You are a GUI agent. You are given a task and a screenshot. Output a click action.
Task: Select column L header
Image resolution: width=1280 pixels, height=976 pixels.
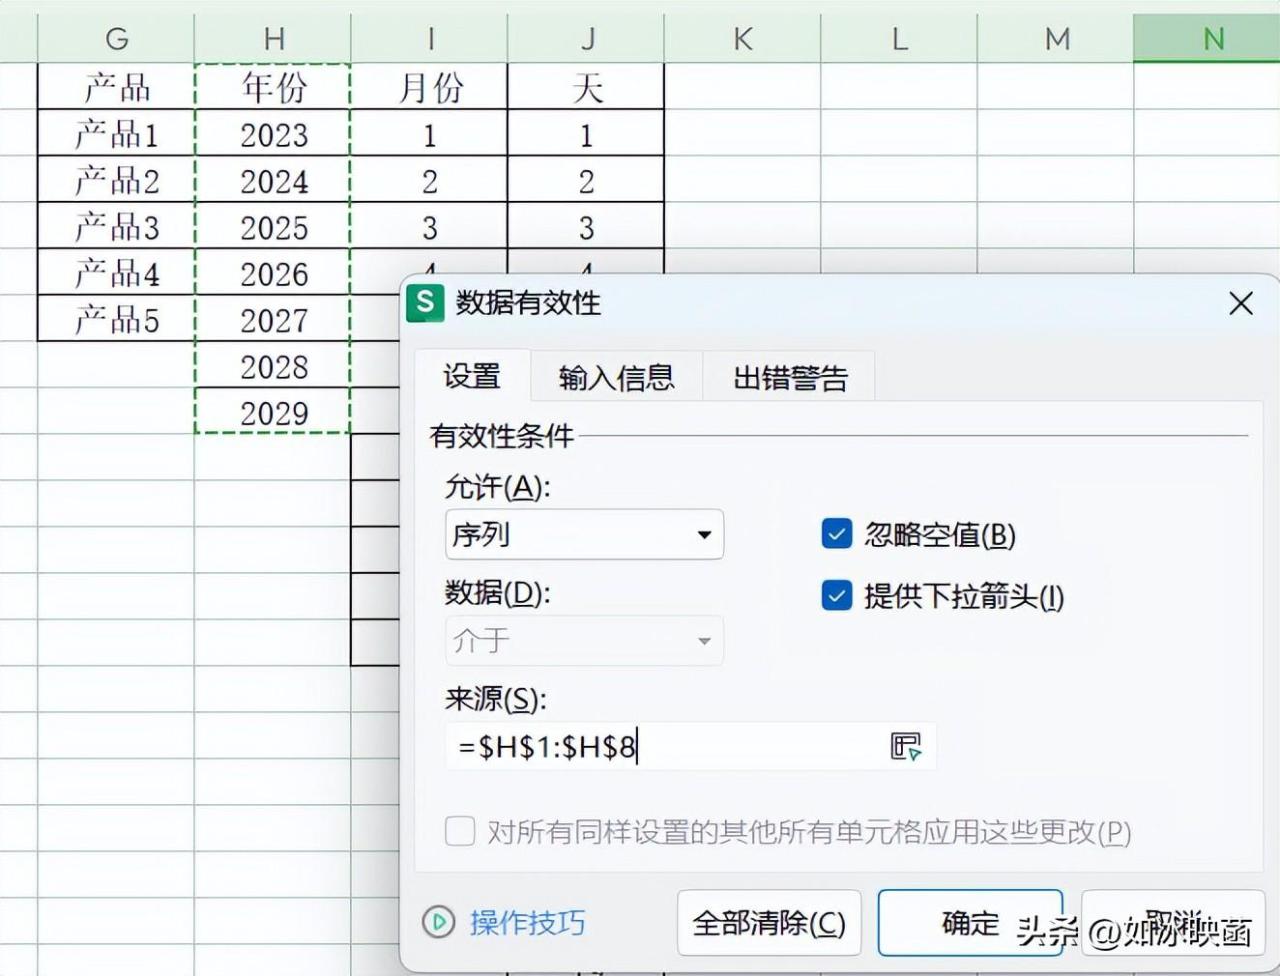(x=899, y=39)
